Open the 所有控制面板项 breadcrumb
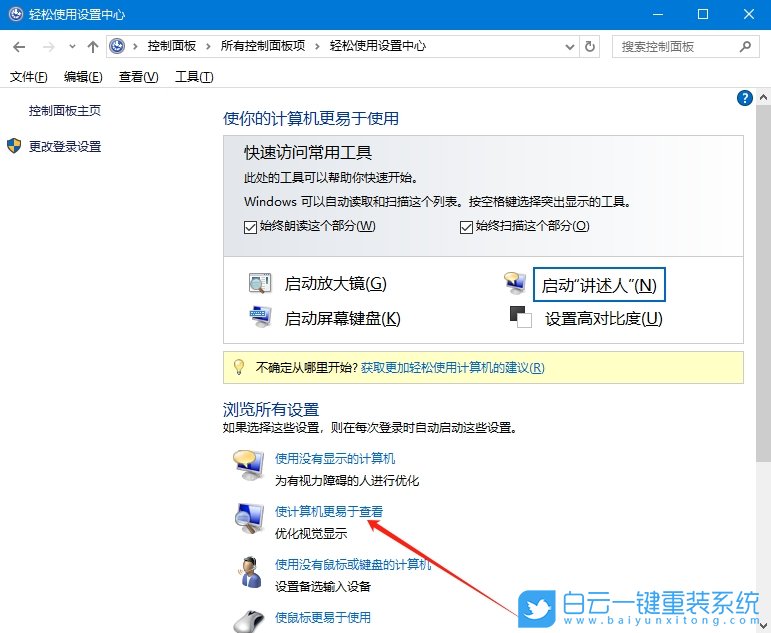 tap(263, 46)
